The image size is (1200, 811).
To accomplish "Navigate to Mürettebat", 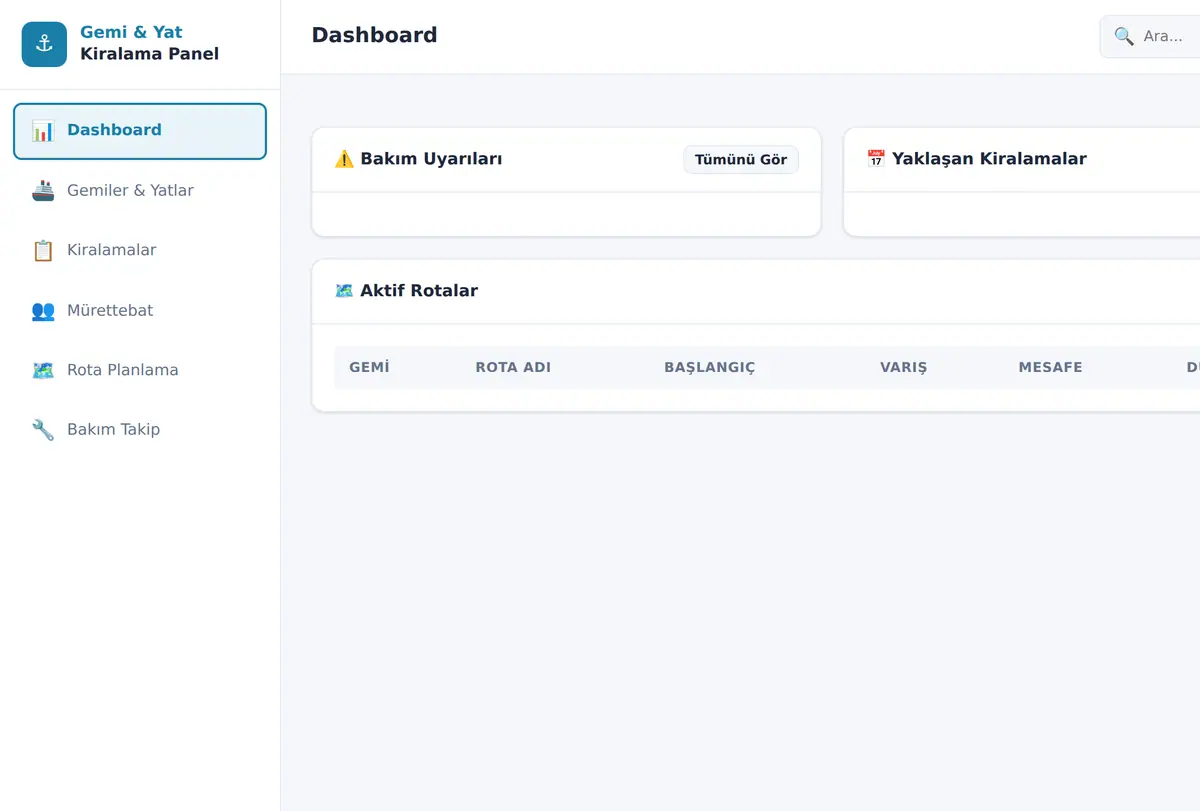I will click(140, 310).
